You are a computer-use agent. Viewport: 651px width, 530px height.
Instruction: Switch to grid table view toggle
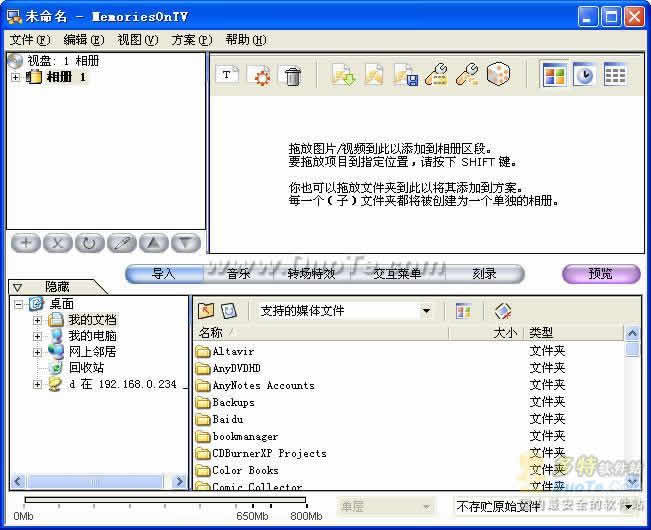[x=615, y=76]
